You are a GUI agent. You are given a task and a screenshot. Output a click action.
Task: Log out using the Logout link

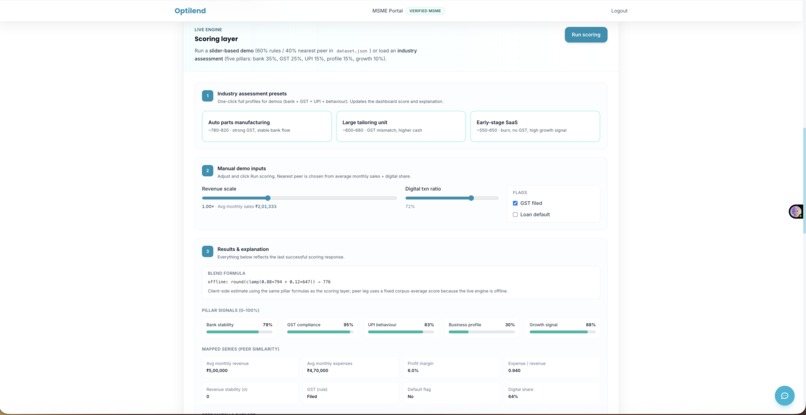[619, 11]
